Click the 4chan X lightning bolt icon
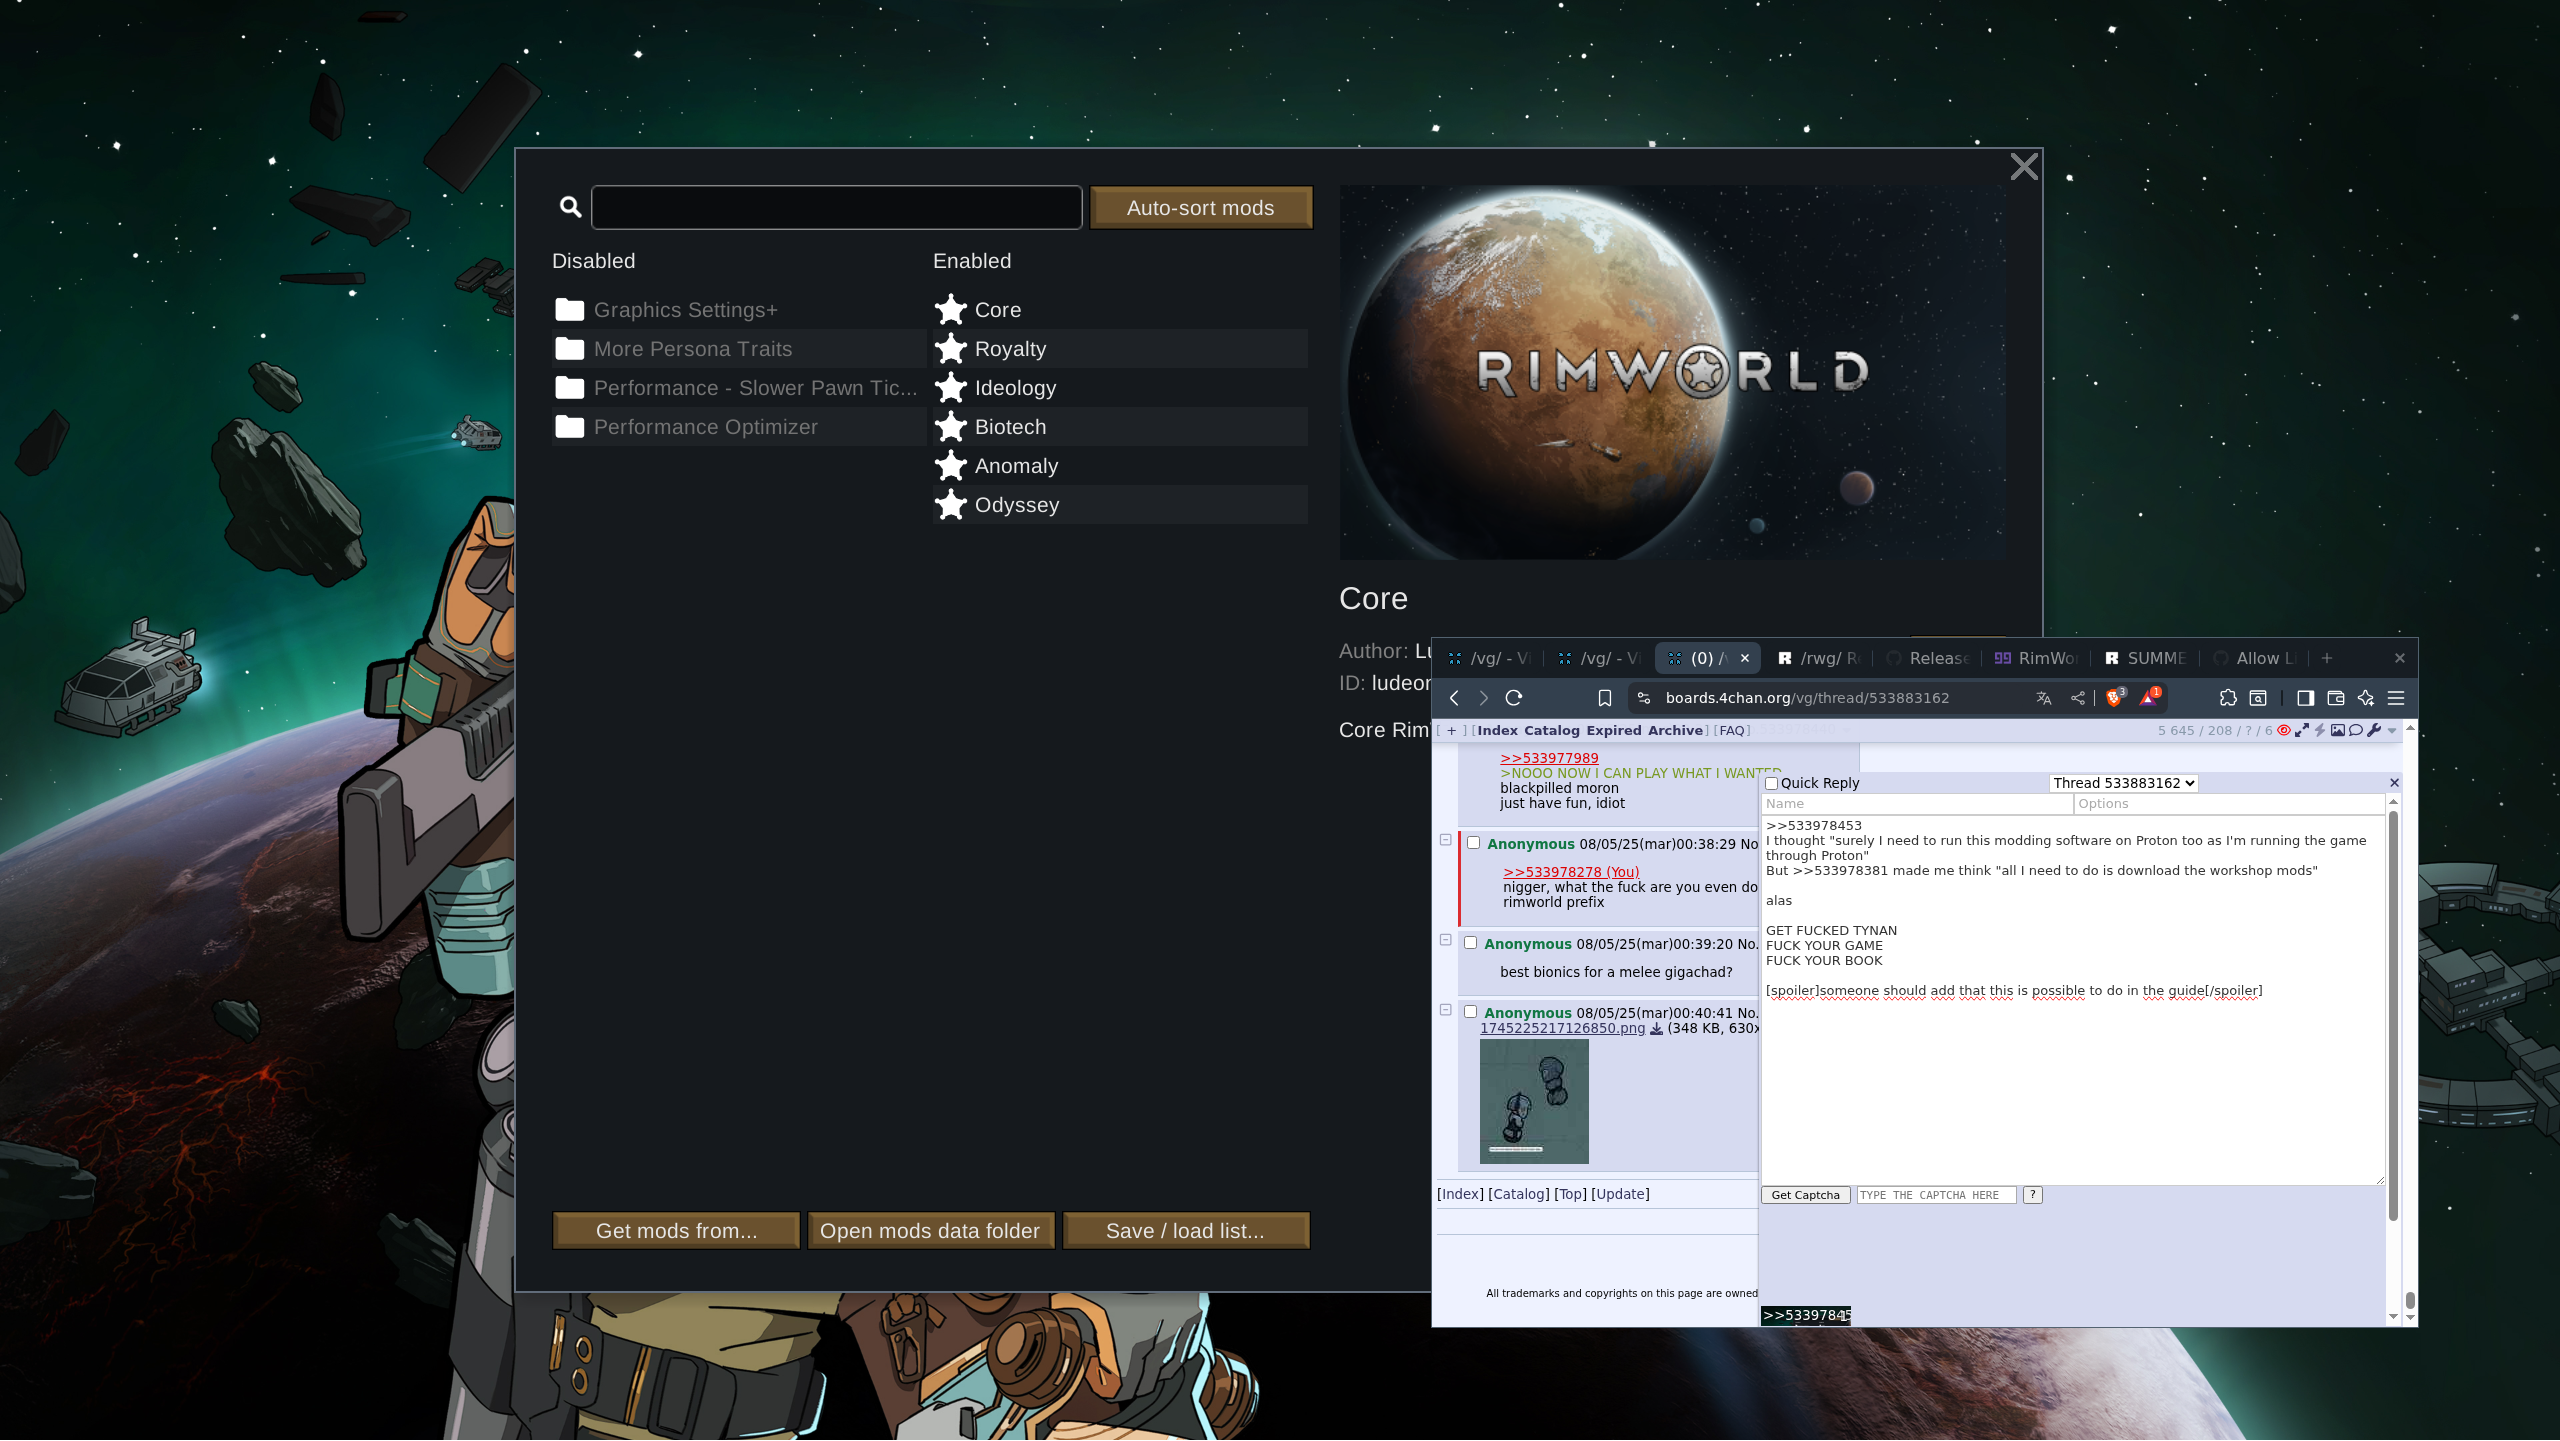The width and height of the screenshot is (2560, 1441). point(2320,730)
